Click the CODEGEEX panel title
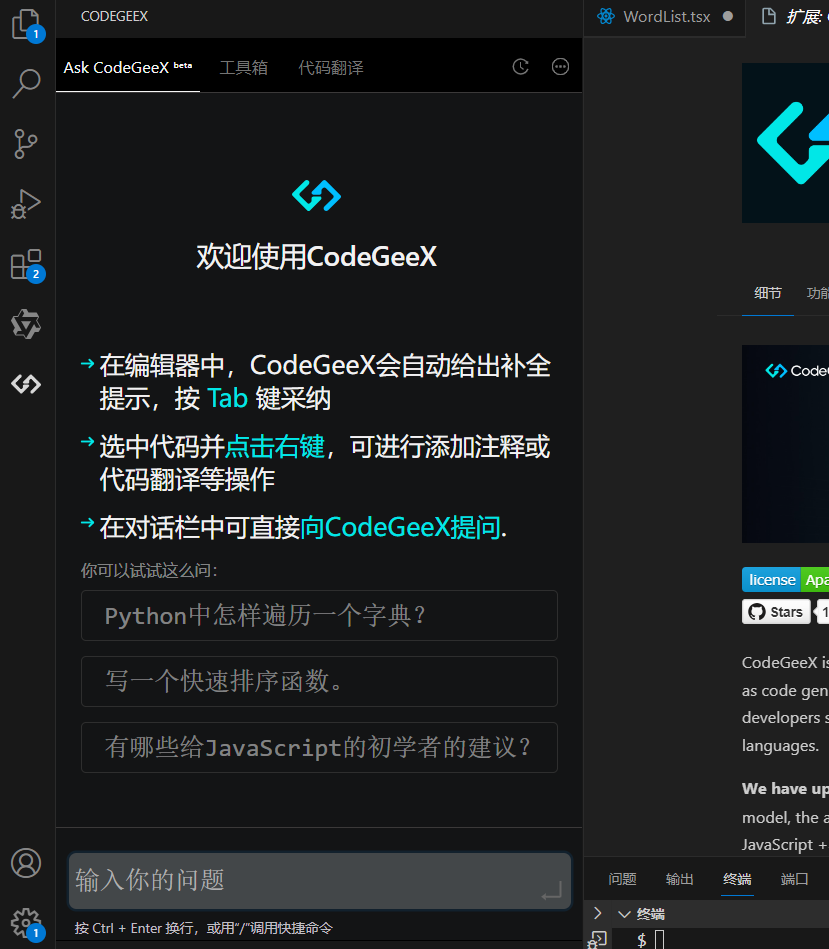The image size is (829, 949). (x=114, y=16)
